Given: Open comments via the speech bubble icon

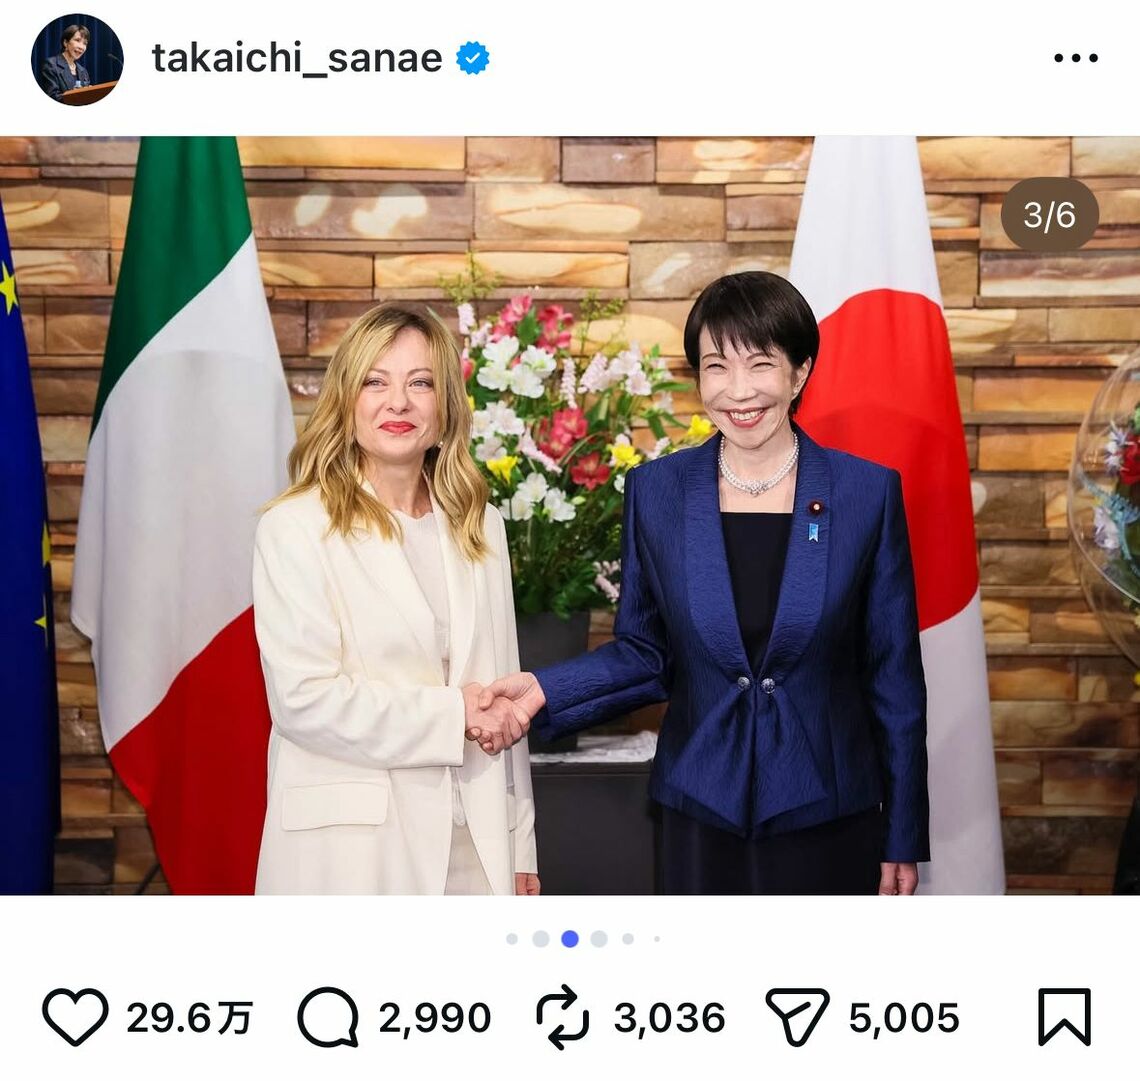Looking at the screenshot, I should (x=328, y=1016).
